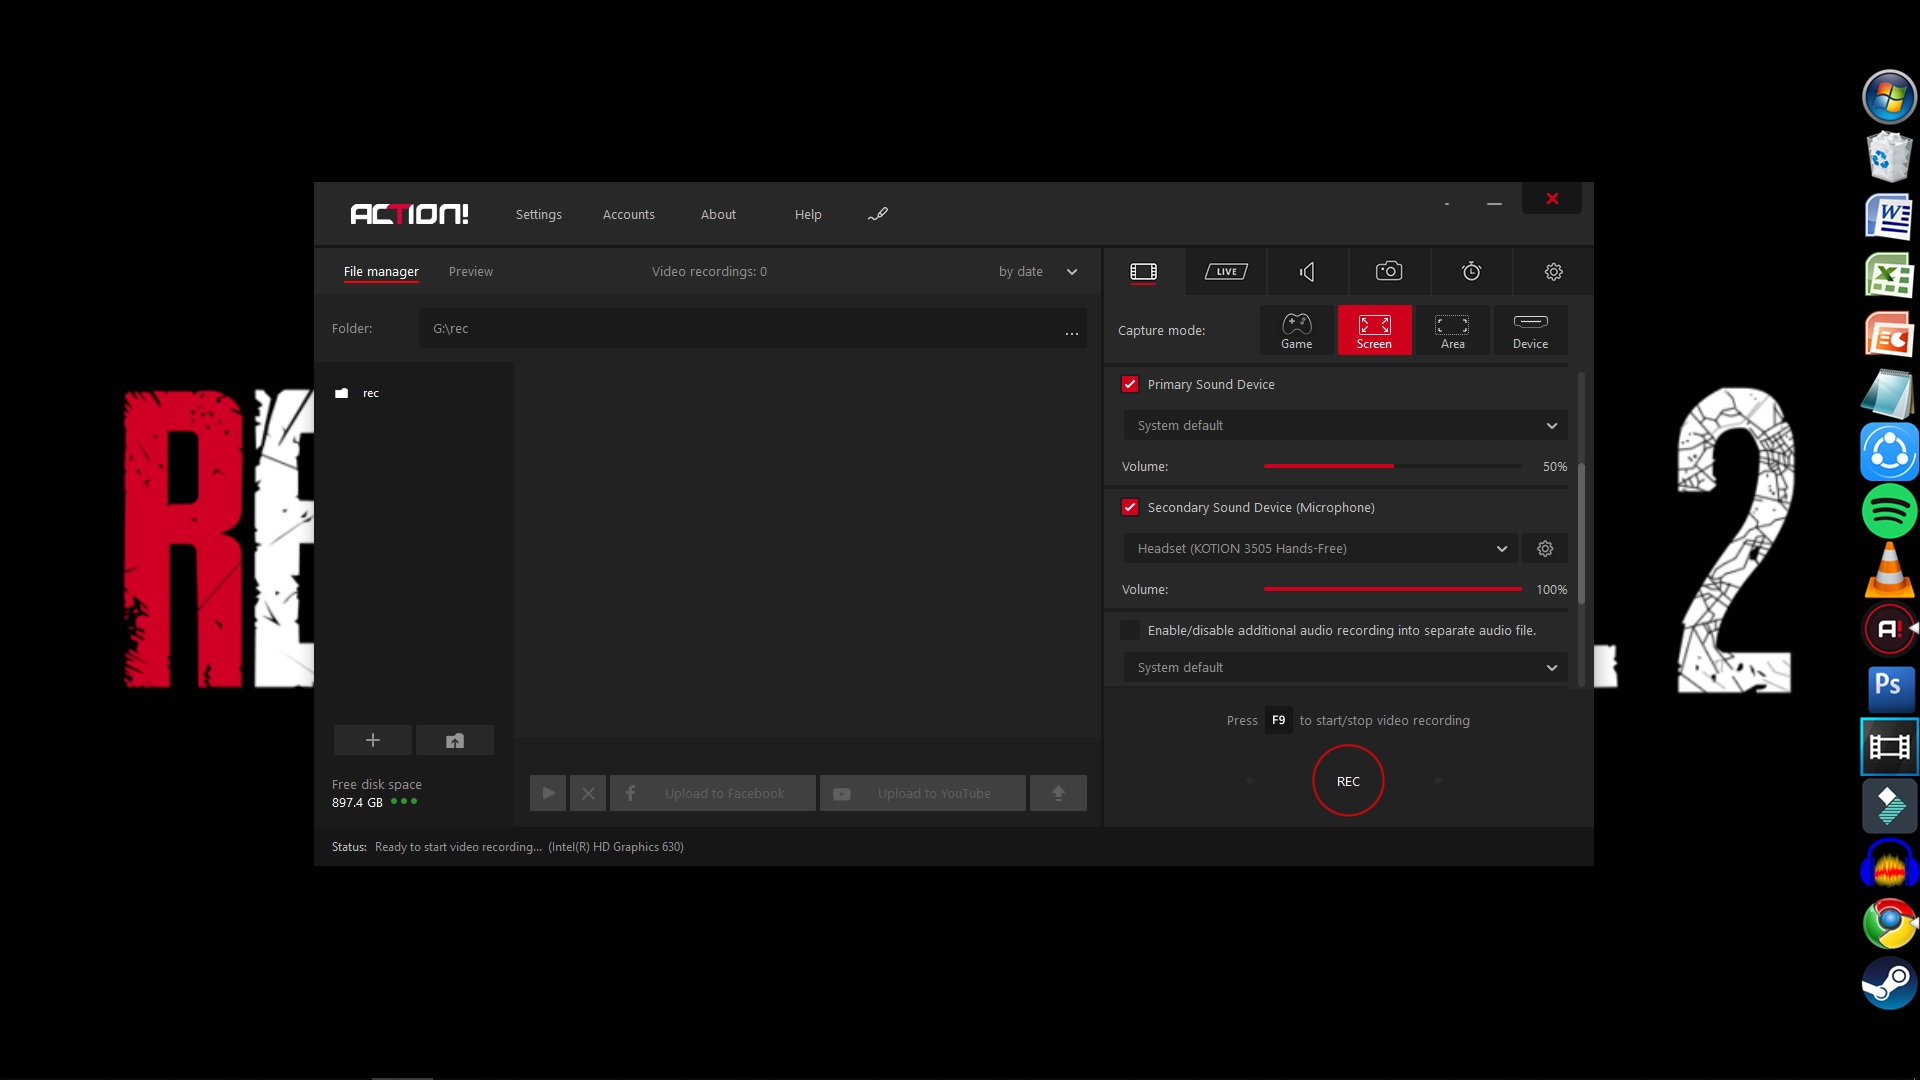This screenshot has height=1080, width=1920.
Task: Click the Action! logo
Action: click(x=409, y=214)
